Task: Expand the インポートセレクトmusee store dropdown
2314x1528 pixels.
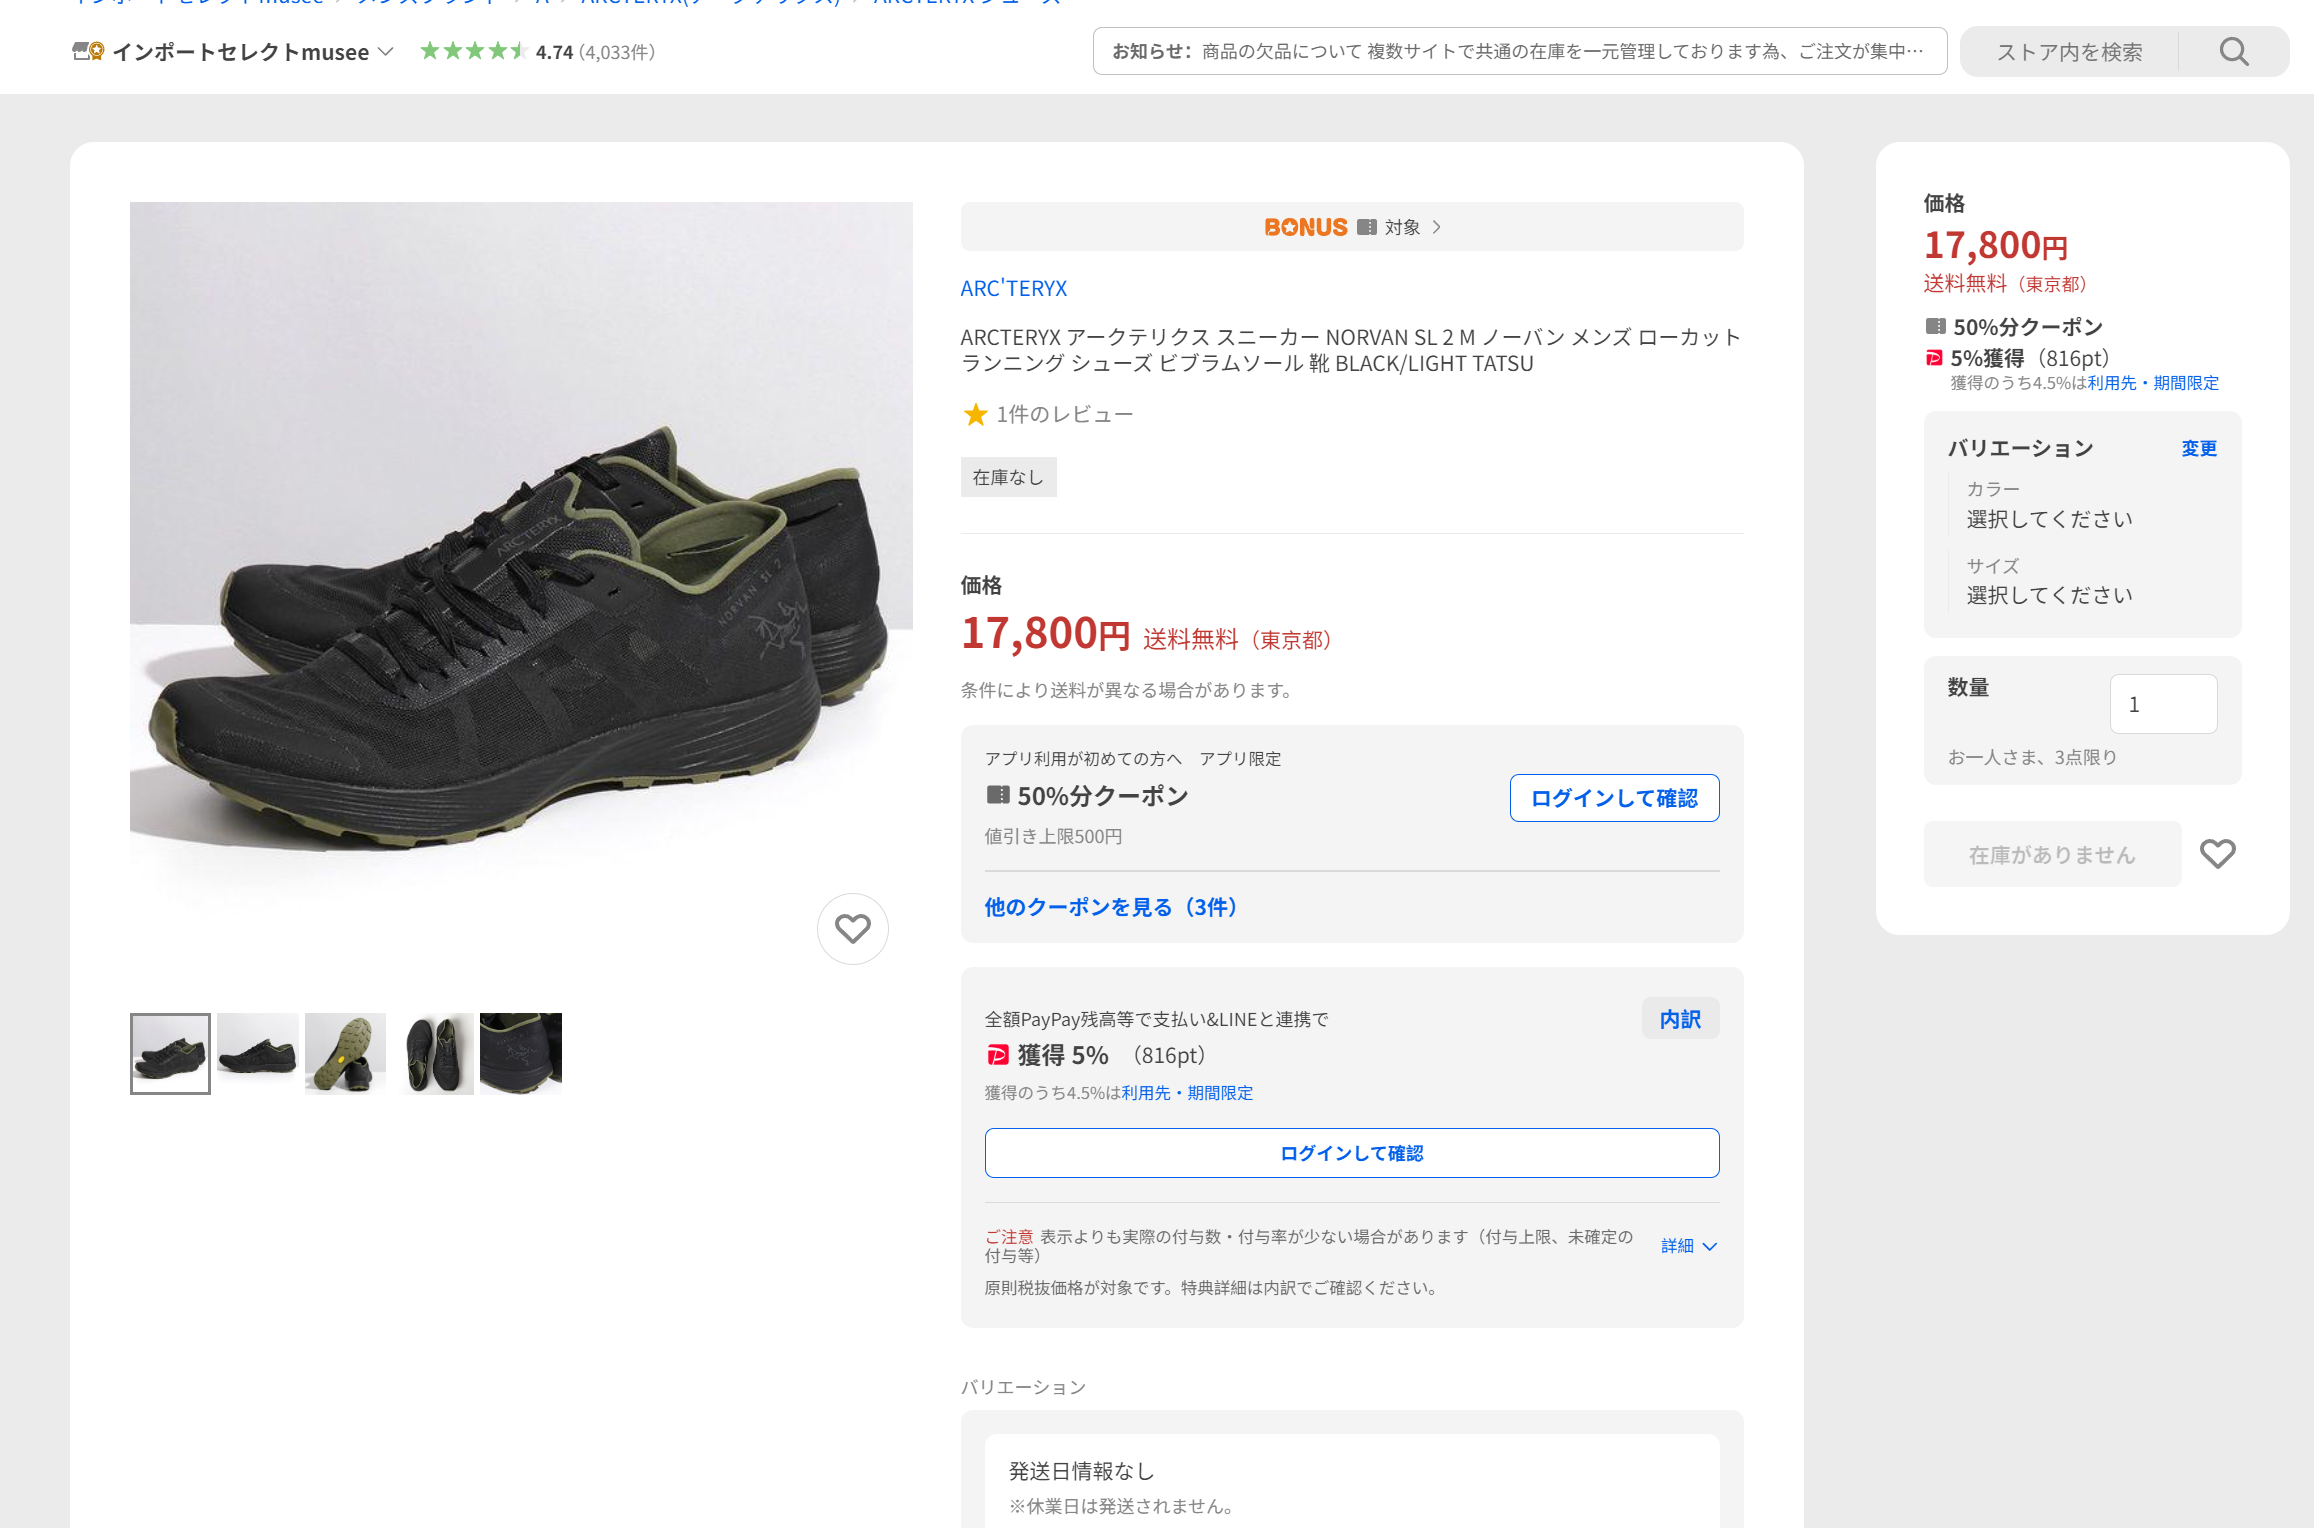Action: click(x=386, y=51)
